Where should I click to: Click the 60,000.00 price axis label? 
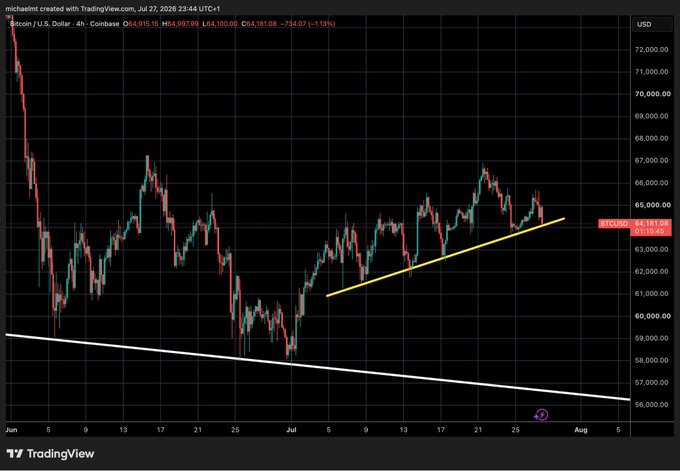(653, 316)
